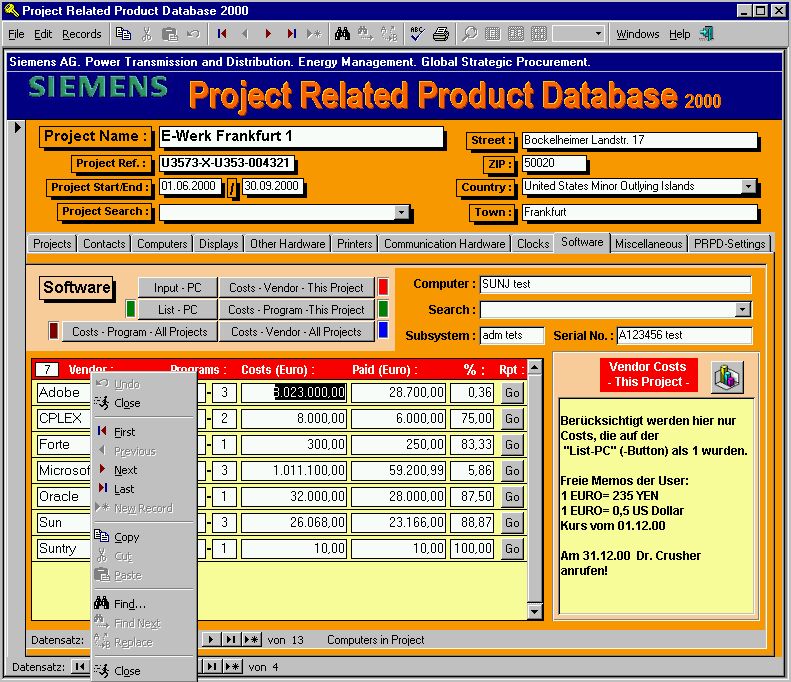Screen dimensions: 791x682
Task: Click the List - PC button
Action: pos(178,310)
